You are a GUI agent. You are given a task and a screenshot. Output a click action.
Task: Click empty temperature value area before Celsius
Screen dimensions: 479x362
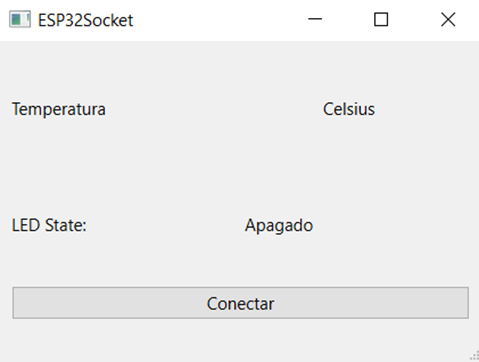click(213, 109)
